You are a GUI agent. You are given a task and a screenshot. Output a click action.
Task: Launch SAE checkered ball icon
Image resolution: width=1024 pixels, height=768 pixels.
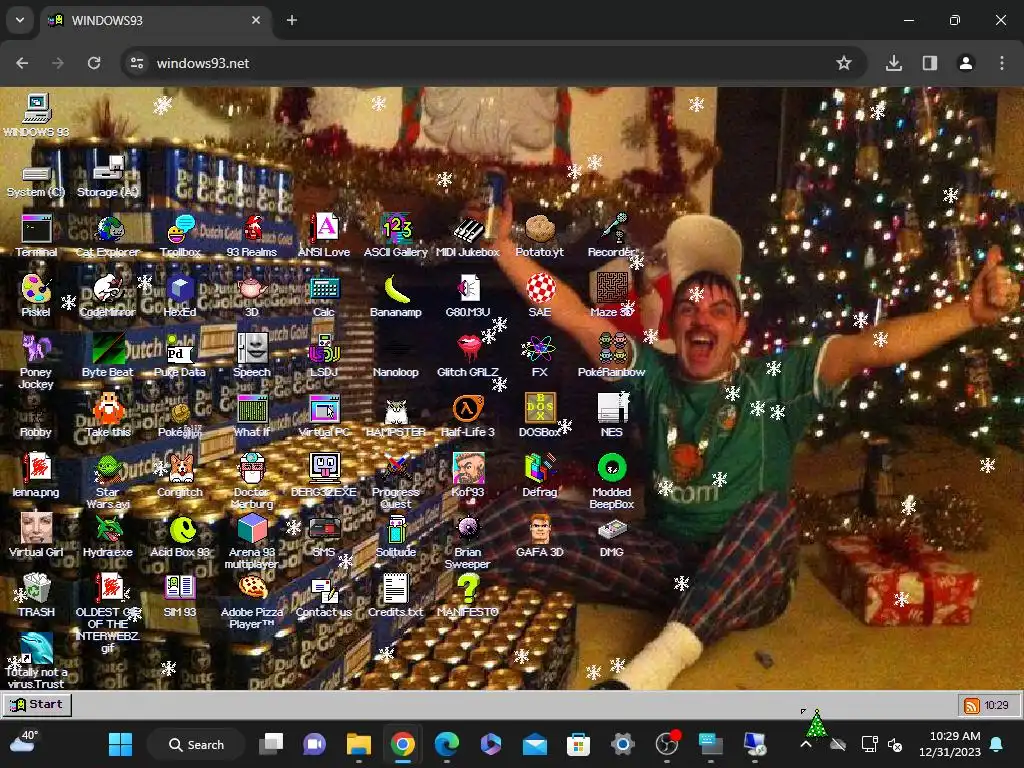tap(540, 296)
